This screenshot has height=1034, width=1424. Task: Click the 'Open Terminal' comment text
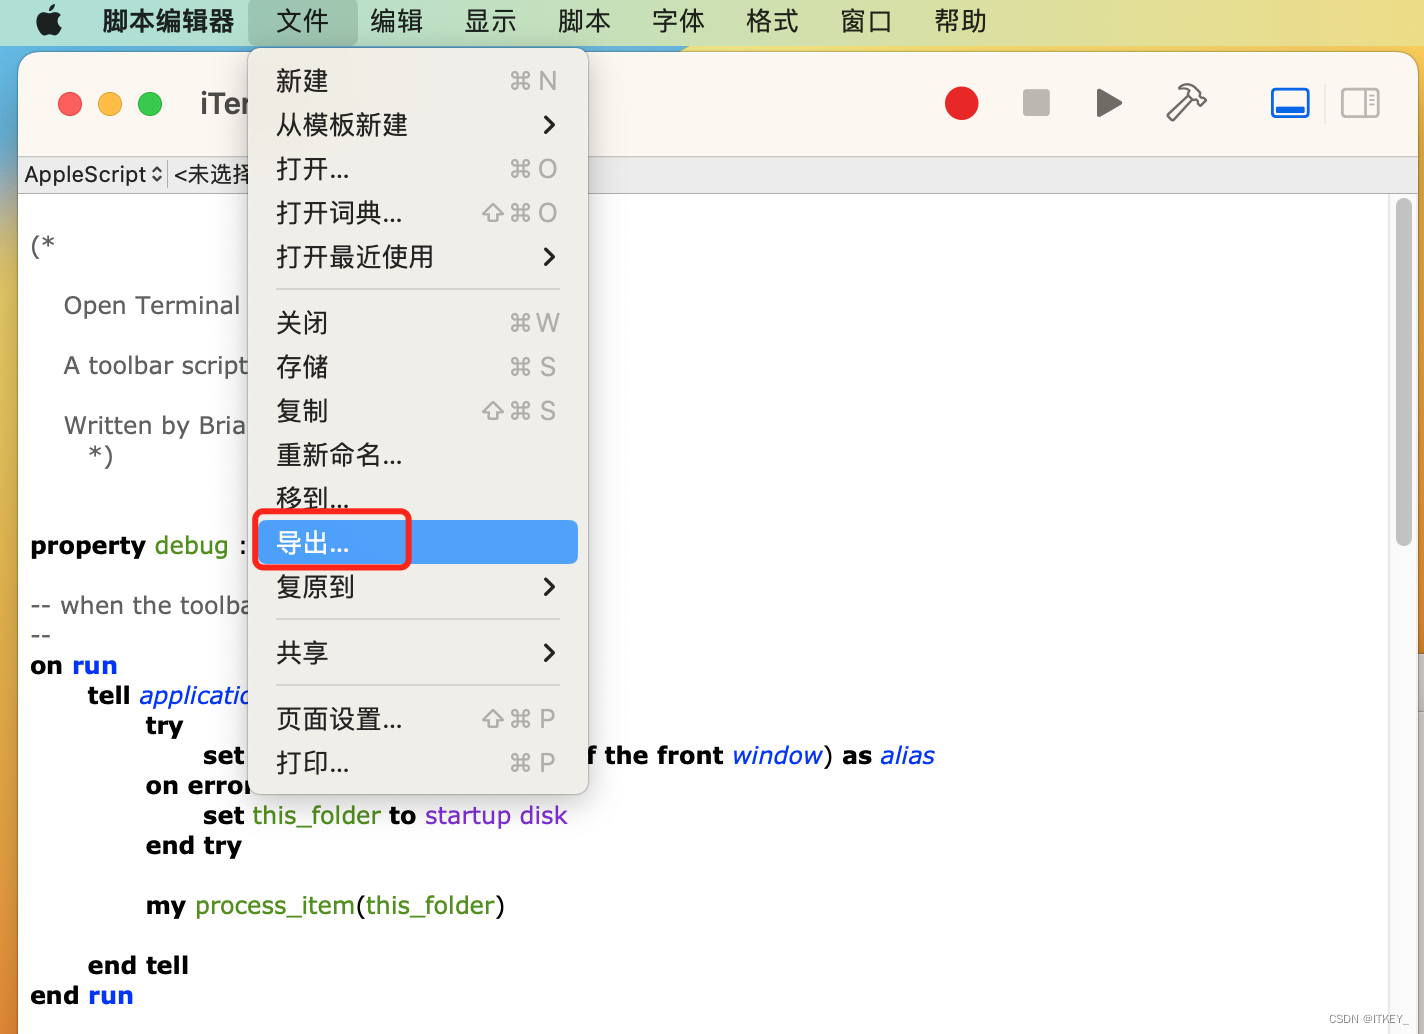point(152,306)
